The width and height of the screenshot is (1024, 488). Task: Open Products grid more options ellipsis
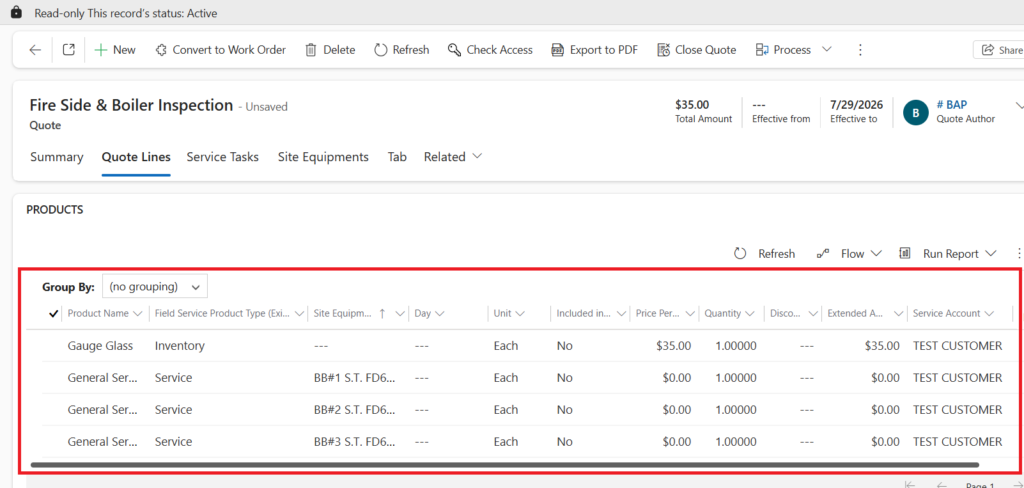(1018, 253)
